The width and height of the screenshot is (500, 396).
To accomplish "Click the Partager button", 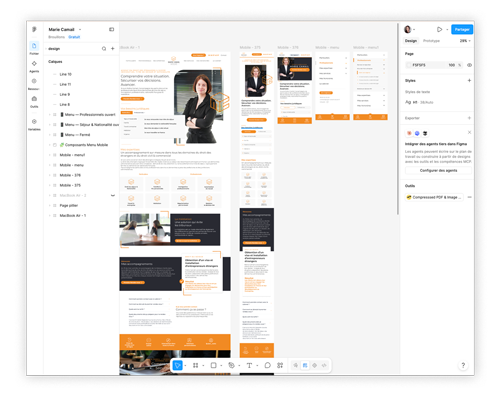I will pos(462,29).
